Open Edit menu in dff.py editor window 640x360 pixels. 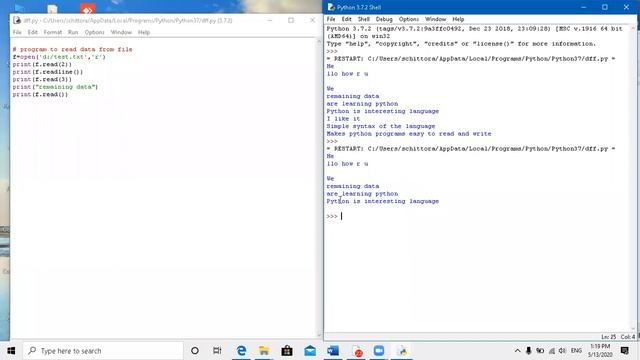[33, 32]
